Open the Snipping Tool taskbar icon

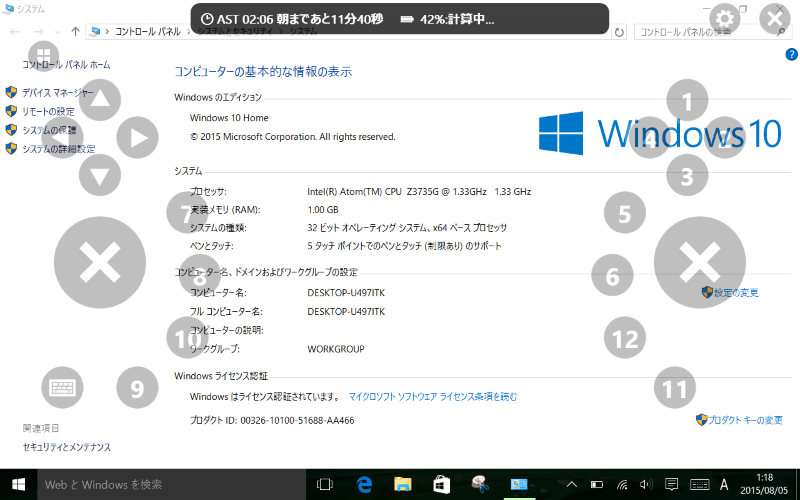coord(480,484)
